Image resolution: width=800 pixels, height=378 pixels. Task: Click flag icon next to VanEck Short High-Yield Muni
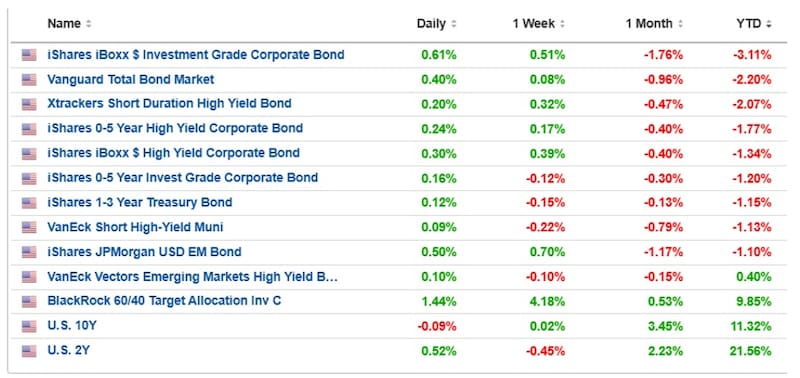click(x=29, y=228)
